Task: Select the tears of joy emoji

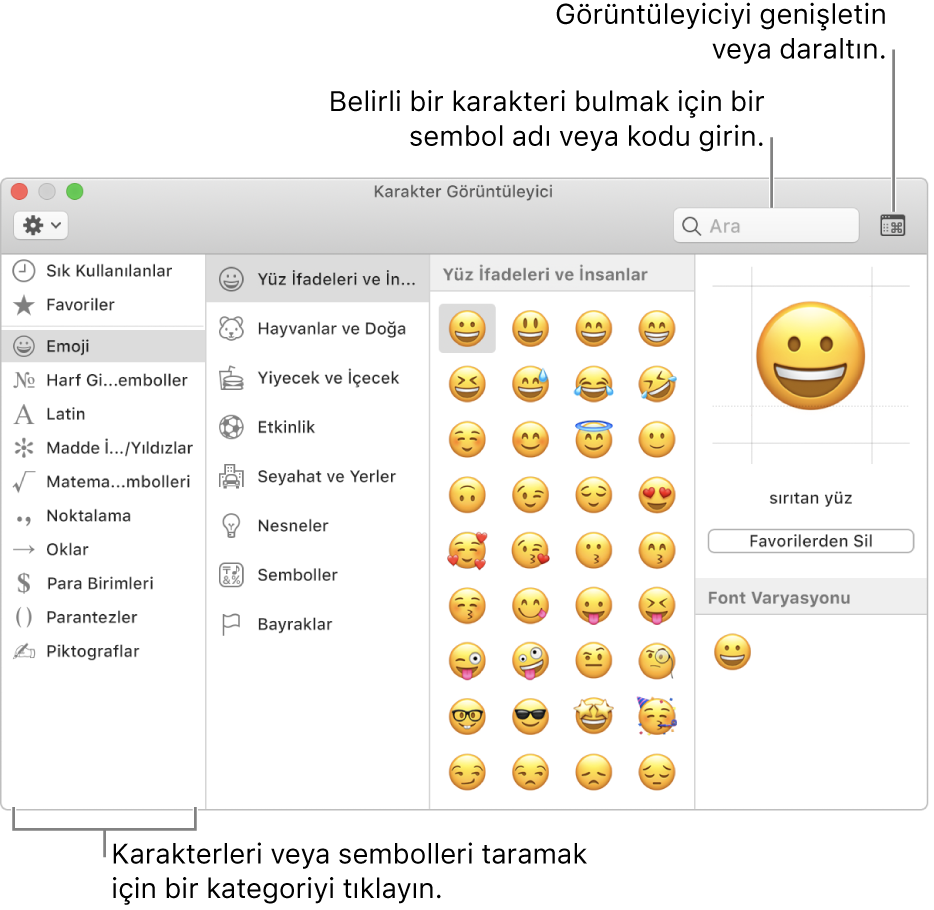Action: tap(594, 384)
